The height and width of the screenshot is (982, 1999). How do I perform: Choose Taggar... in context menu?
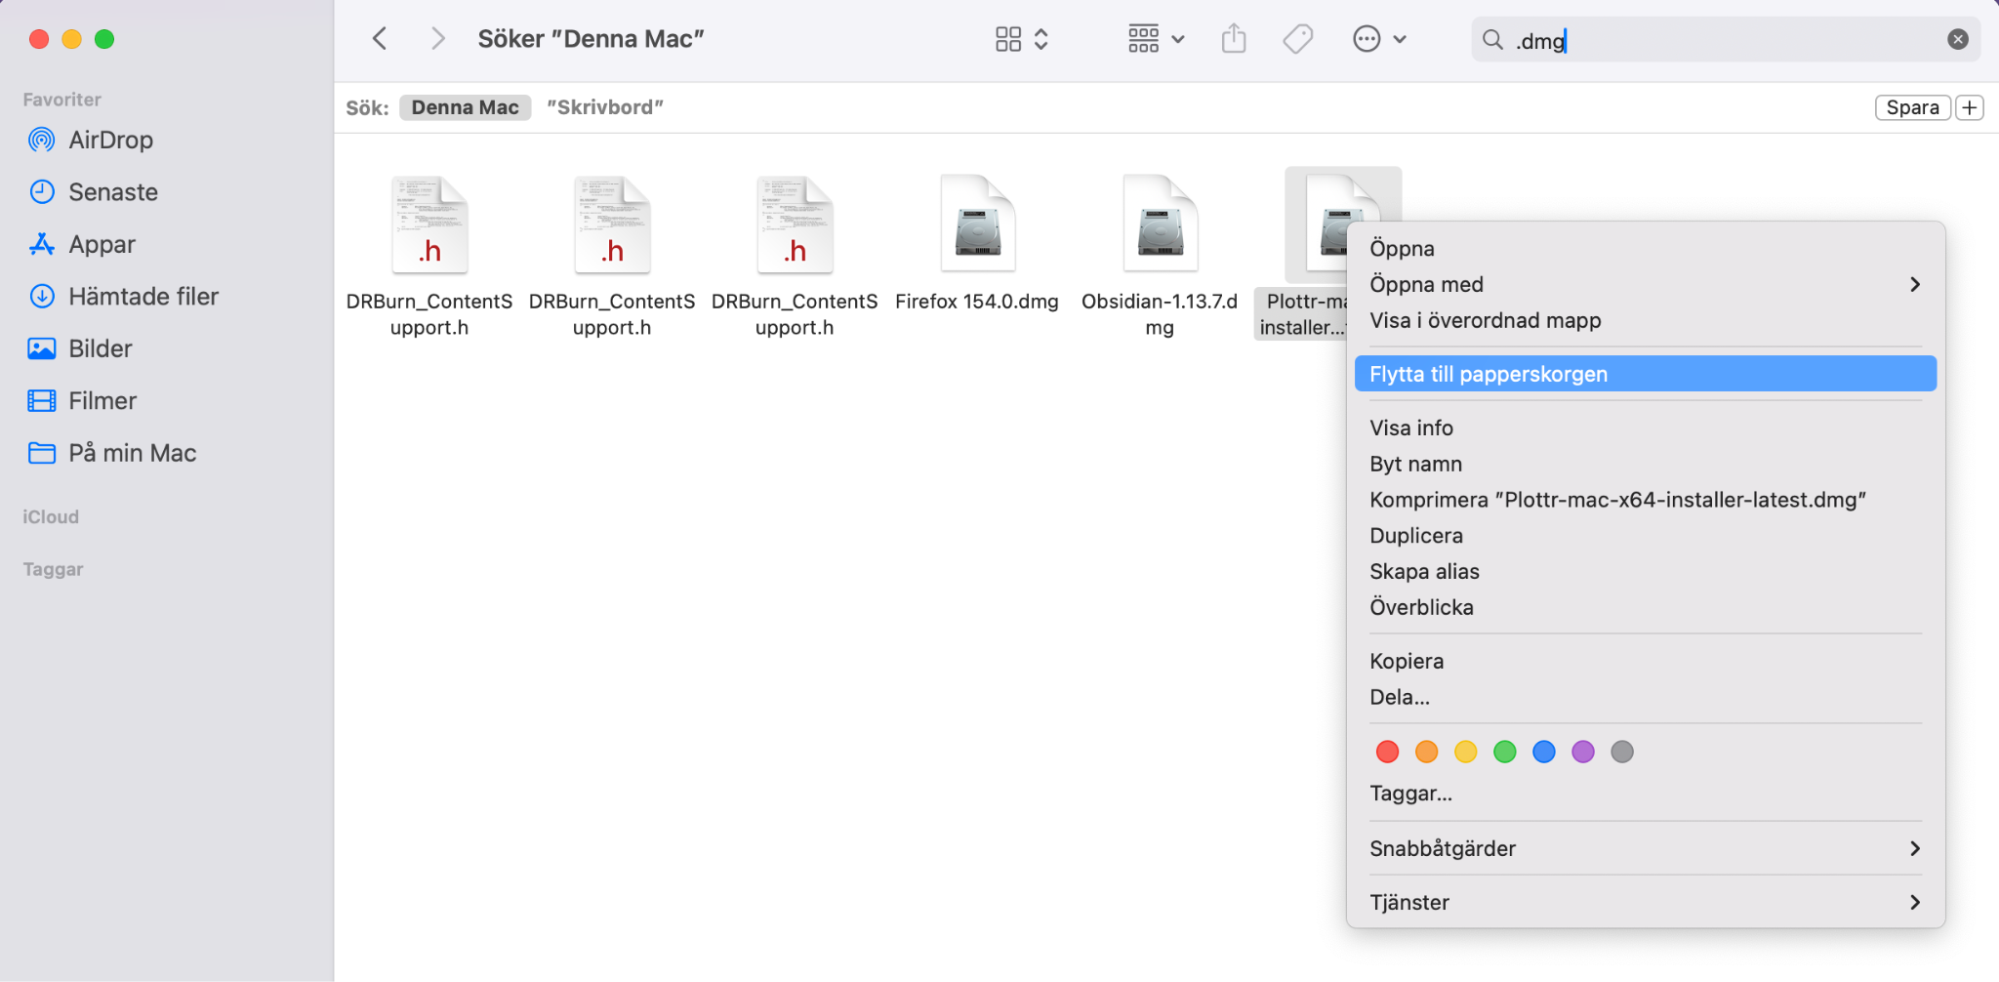coord(1645,794)
